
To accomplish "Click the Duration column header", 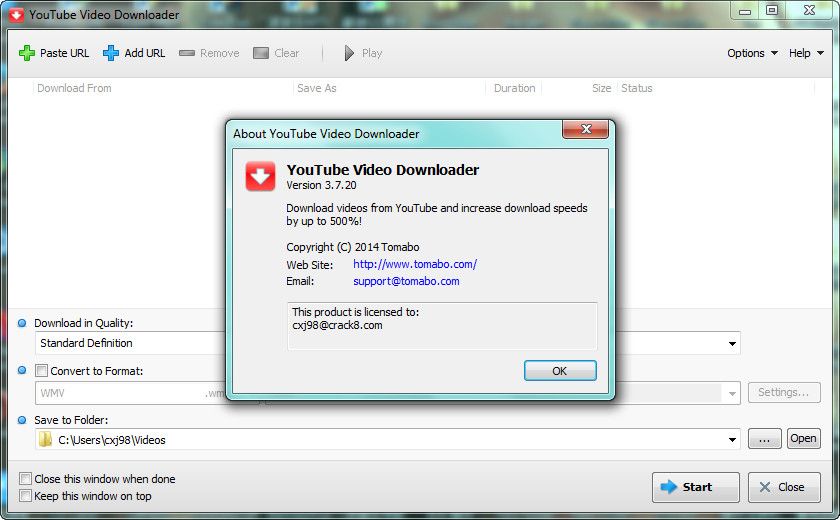I will (514, 88).
